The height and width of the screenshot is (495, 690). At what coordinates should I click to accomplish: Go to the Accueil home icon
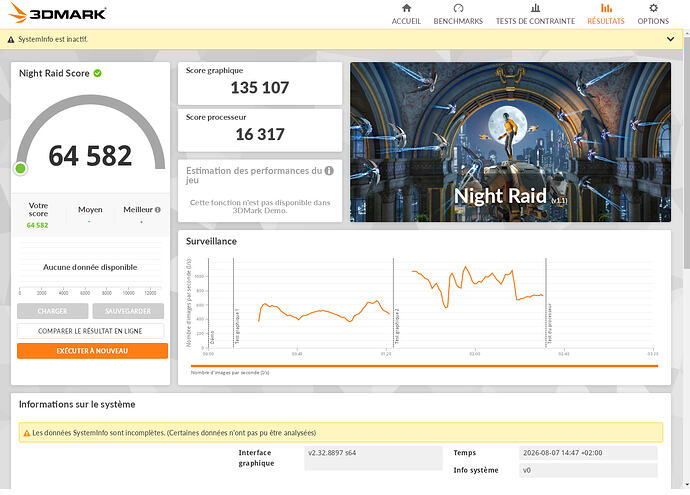click(406, 8)
